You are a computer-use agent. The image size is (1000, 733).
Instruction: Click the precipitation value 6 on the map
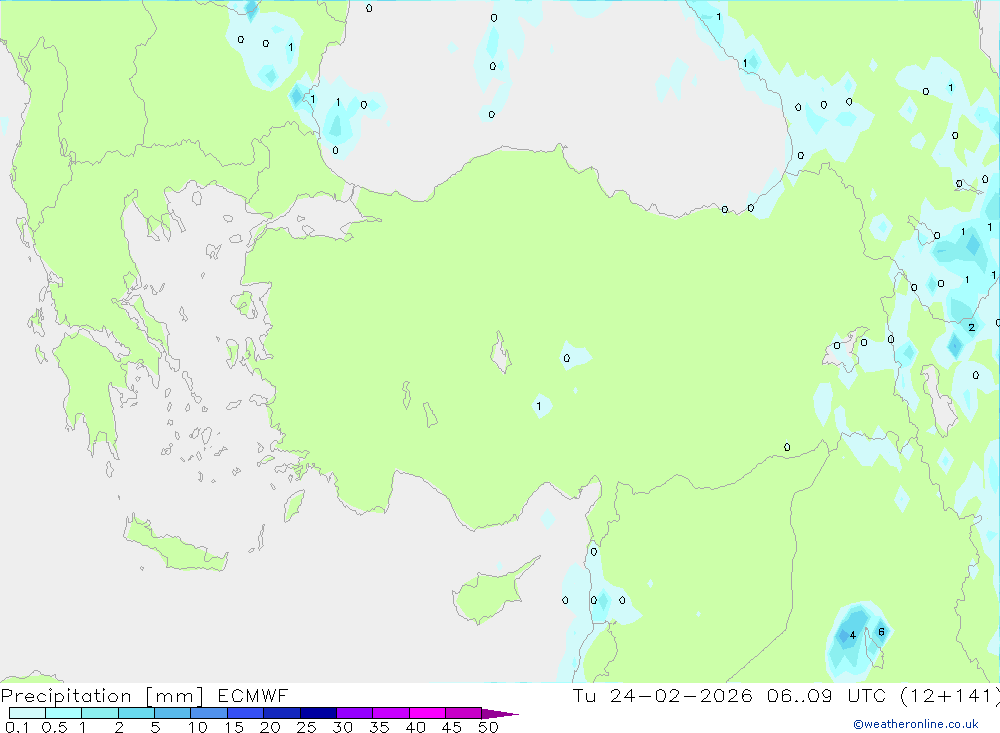[881, 632]
